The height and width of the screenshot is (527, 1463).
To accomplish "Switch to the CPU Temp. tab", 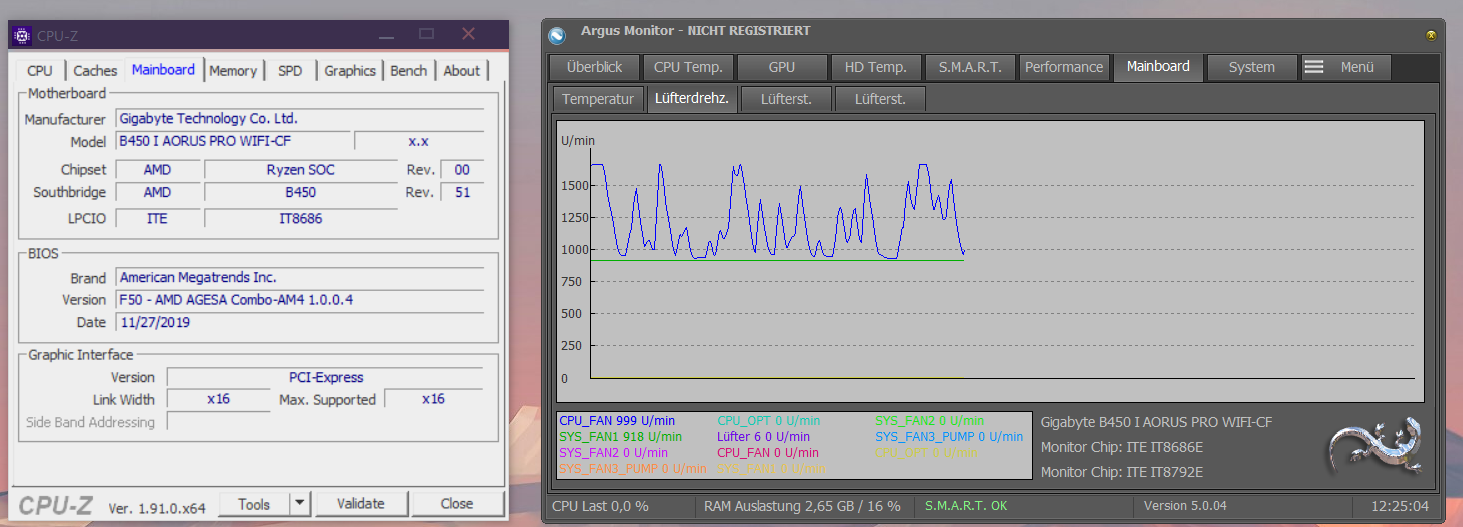I will pyautogui.click(x=688, y=67).
